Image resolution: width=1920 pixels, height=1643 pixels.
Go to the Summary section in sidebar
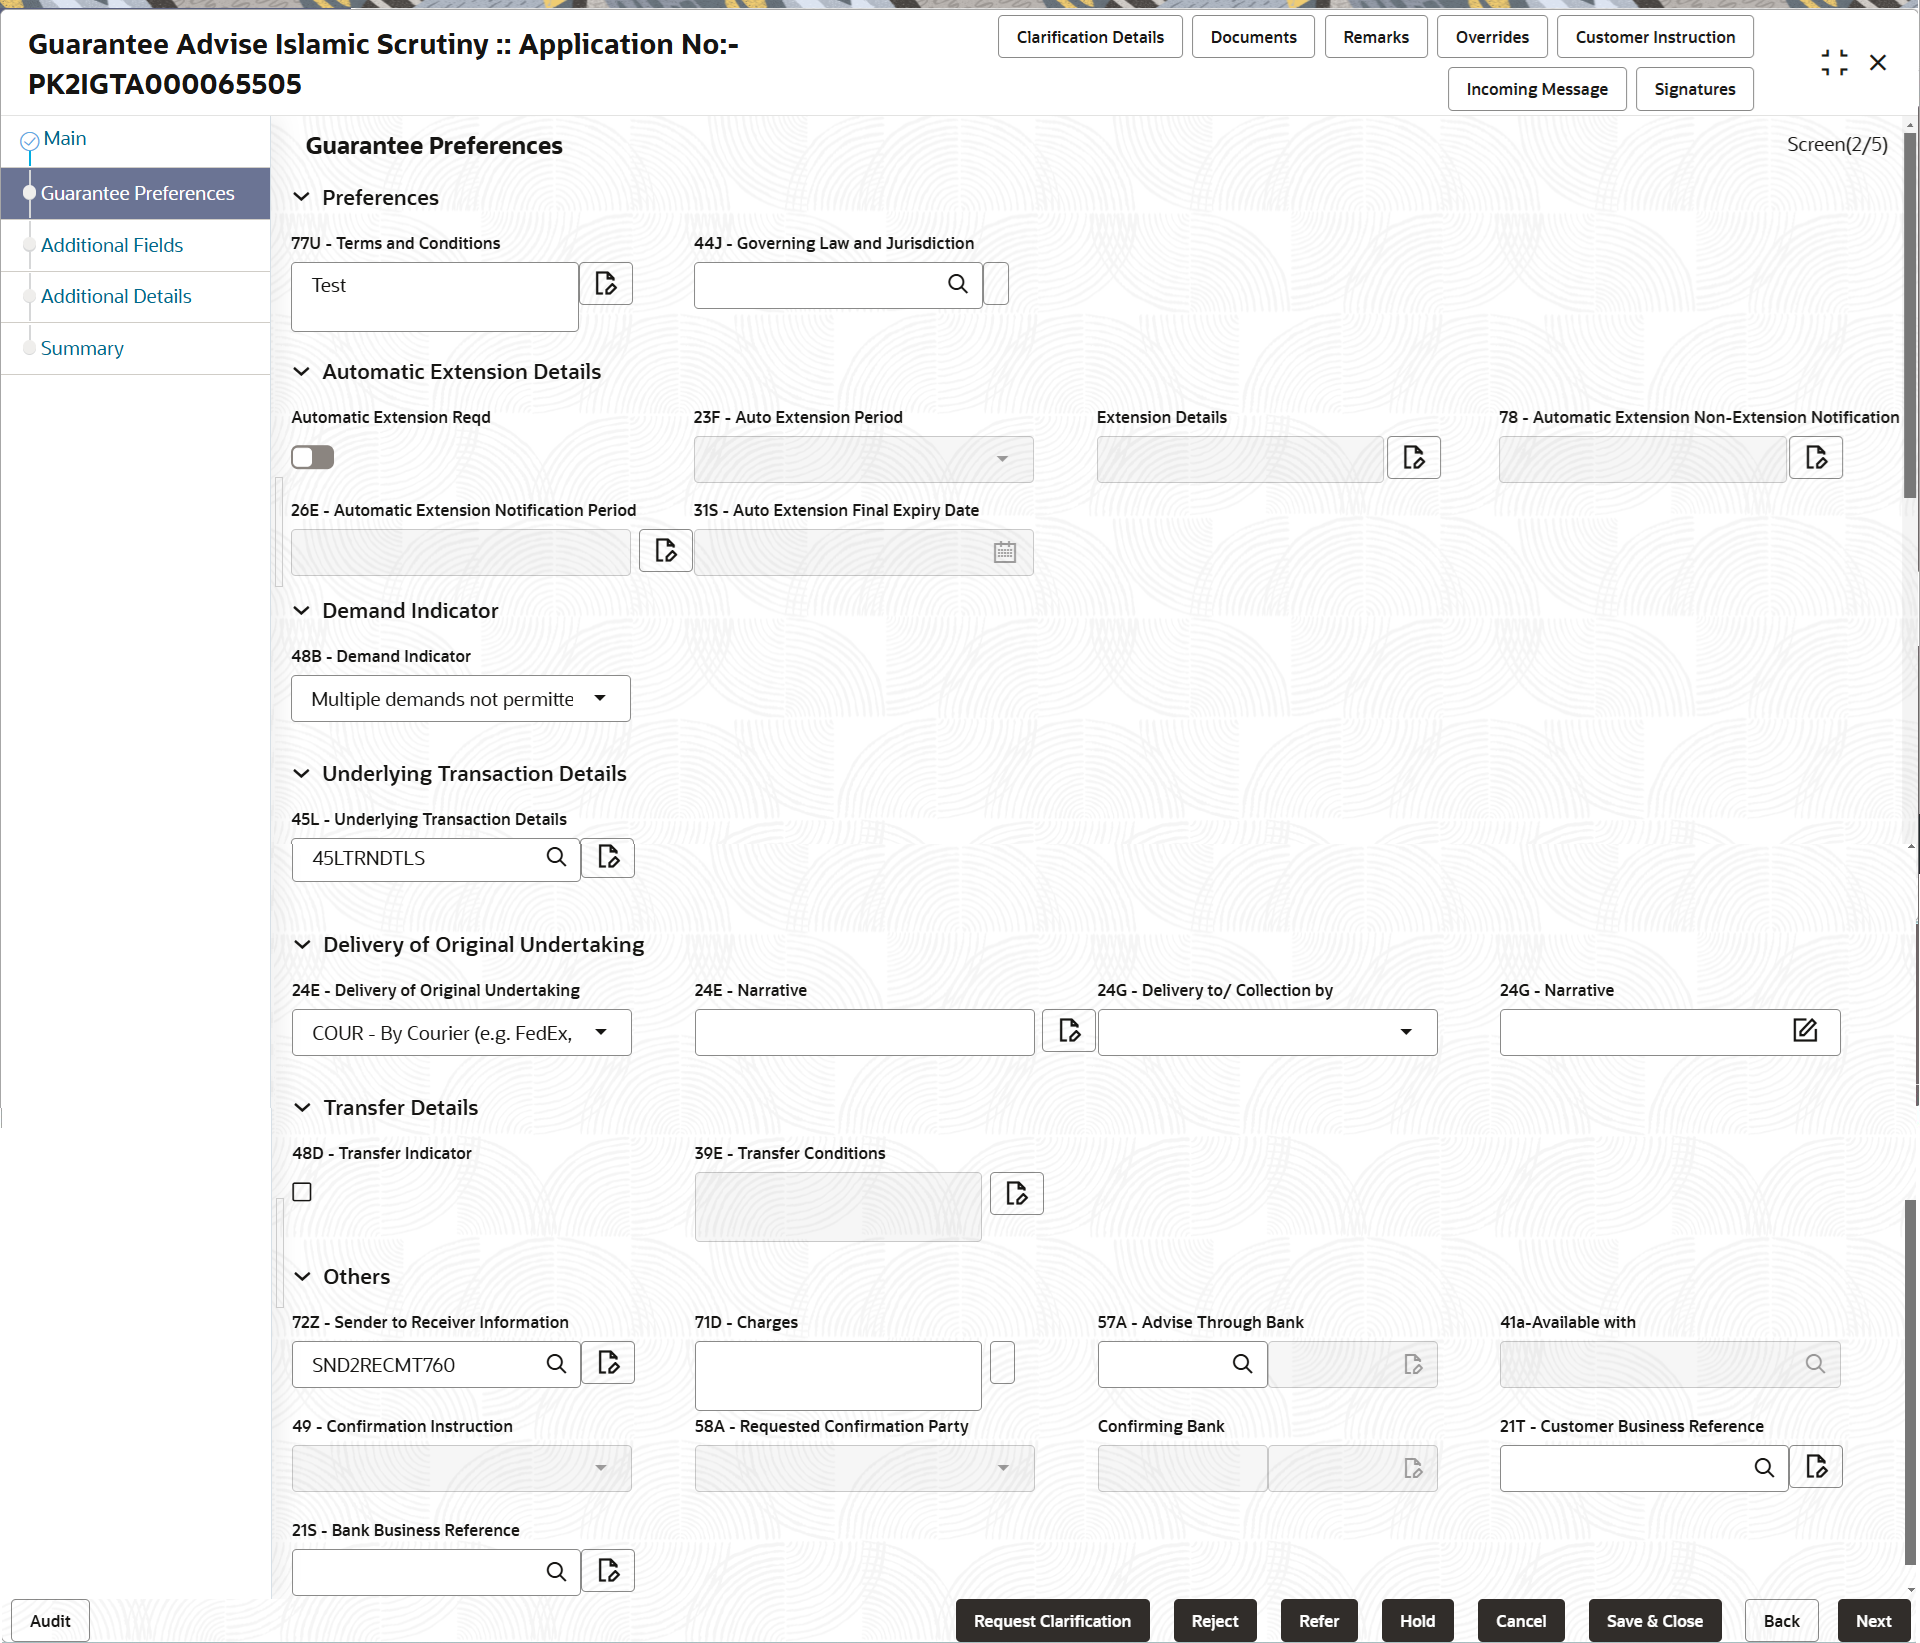pos(82,348)
